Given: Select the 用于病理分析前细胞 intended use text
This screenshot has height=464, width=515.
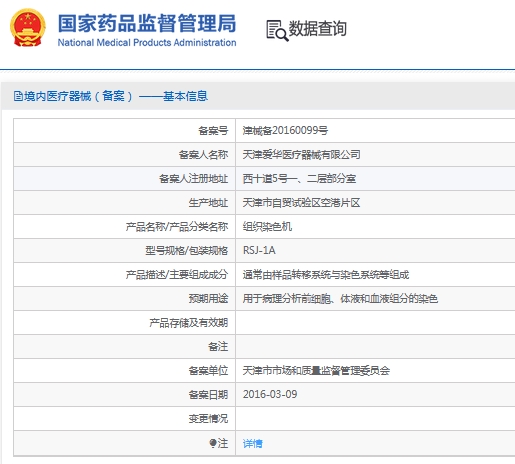Looking at the screenshot, I should pyautogui.click(x=340, y=298).
